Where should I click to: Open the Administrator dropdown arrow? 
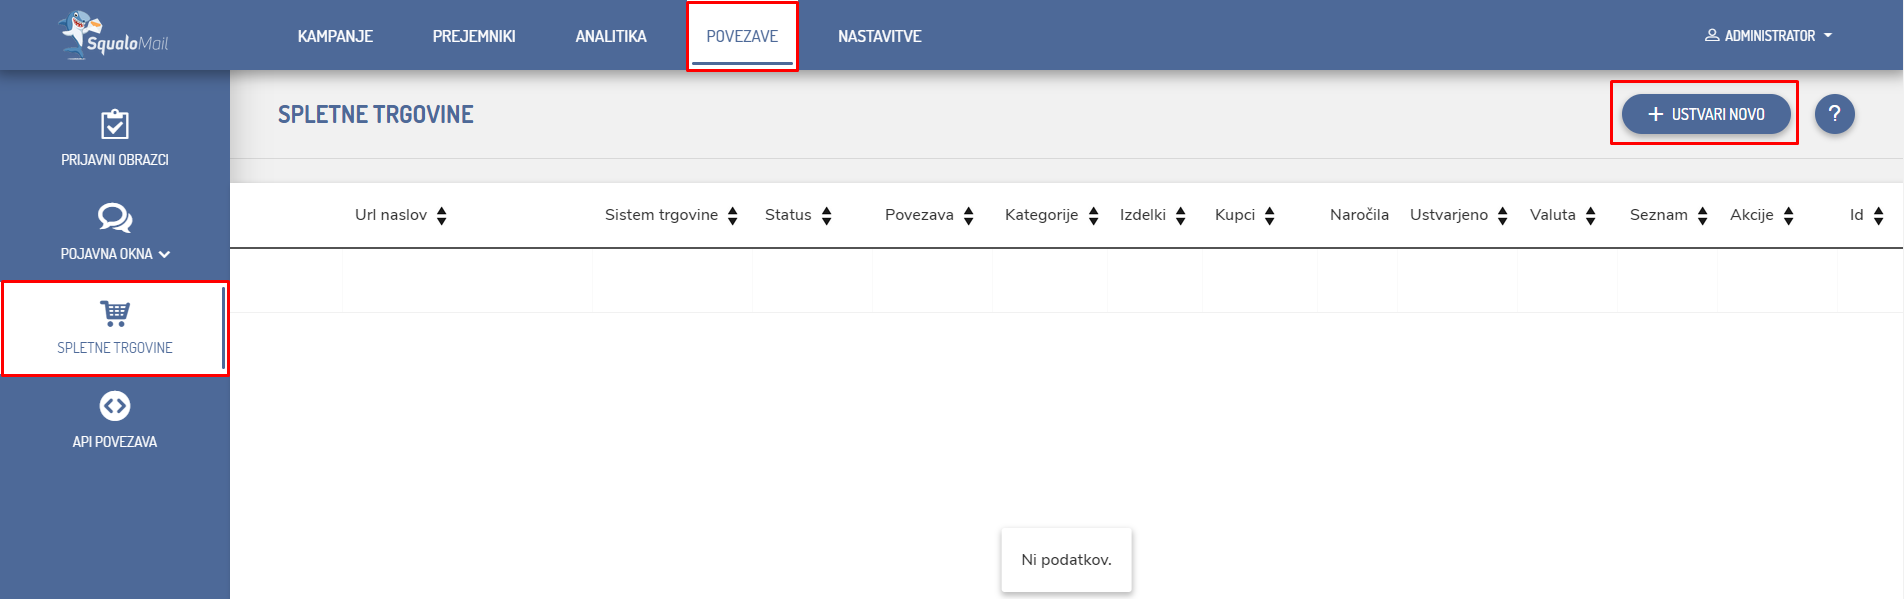coord(1828,35)
